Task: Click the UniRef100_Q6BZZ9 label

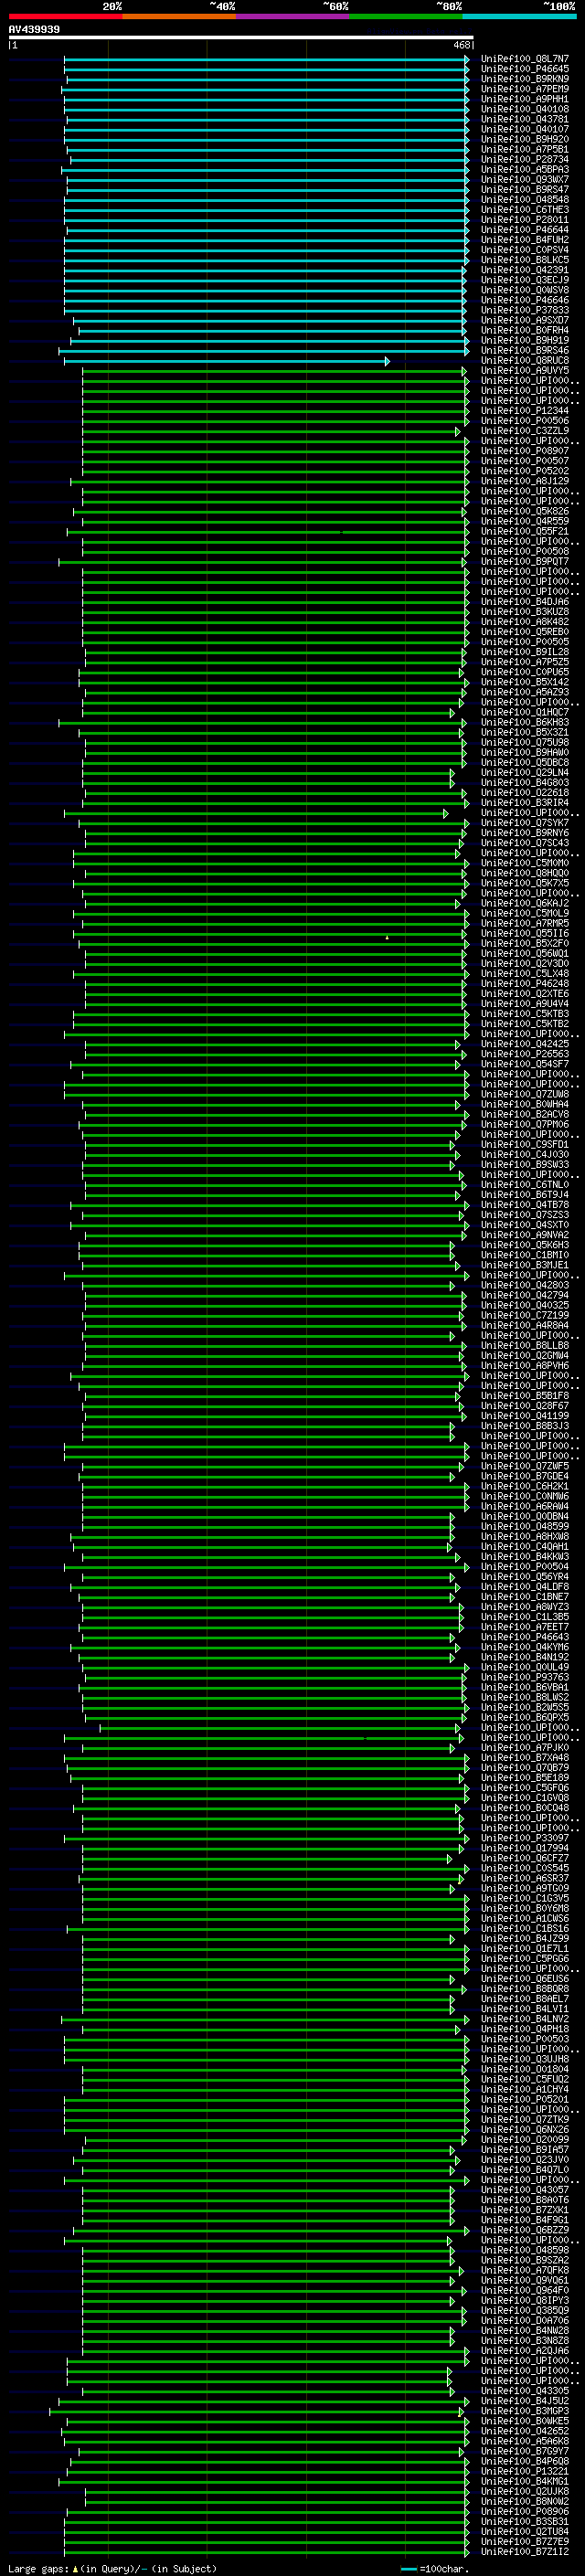Action: tap(525, 2230)
